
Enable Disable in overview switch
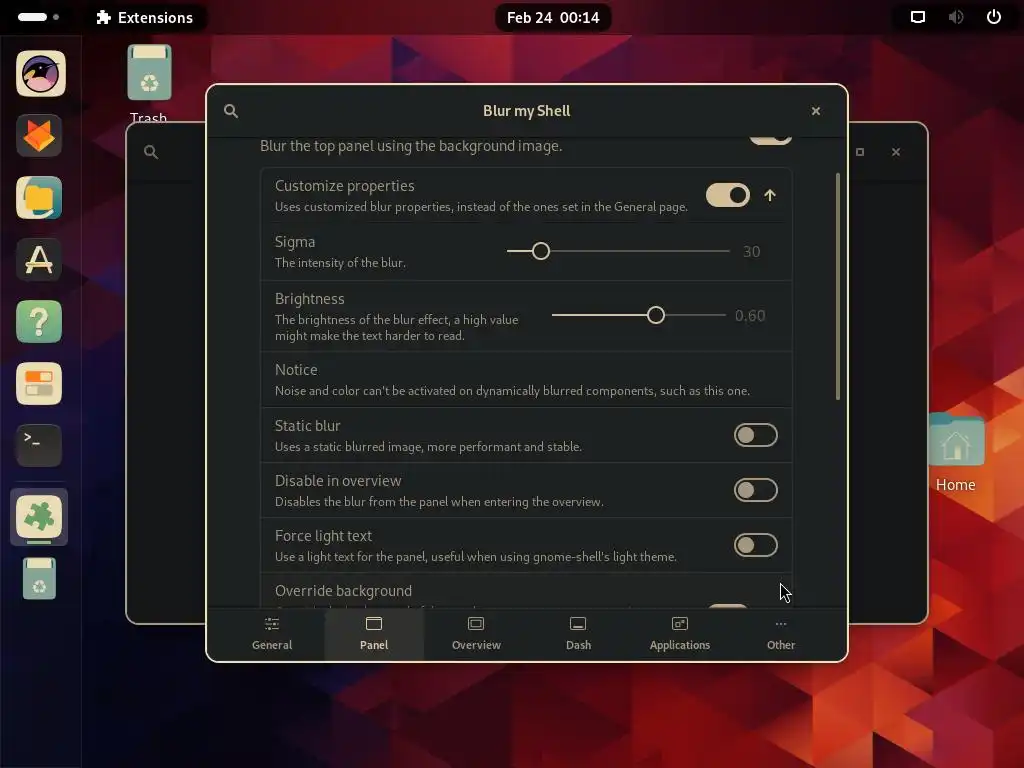(x=756, y=490)
